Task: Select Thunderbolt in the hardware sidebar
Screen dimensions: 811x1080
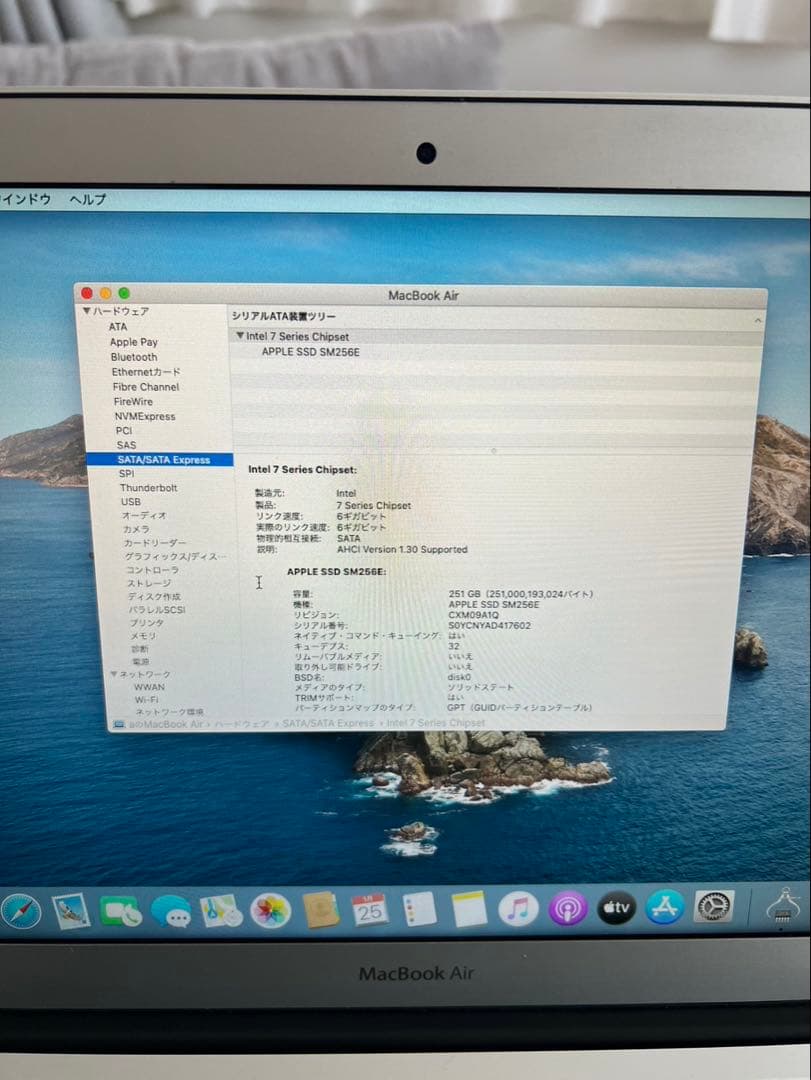Action: pos(150,488)
